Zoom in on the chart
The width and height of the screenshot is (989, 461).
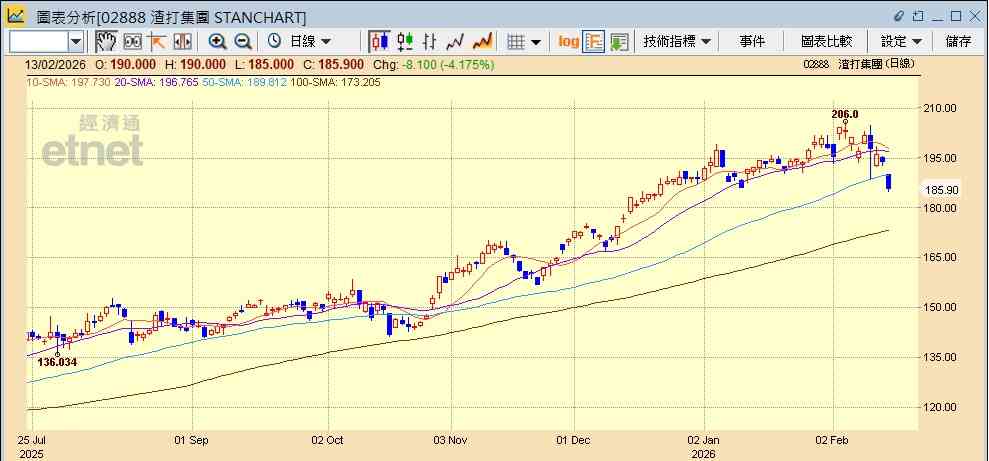point(218,42)
